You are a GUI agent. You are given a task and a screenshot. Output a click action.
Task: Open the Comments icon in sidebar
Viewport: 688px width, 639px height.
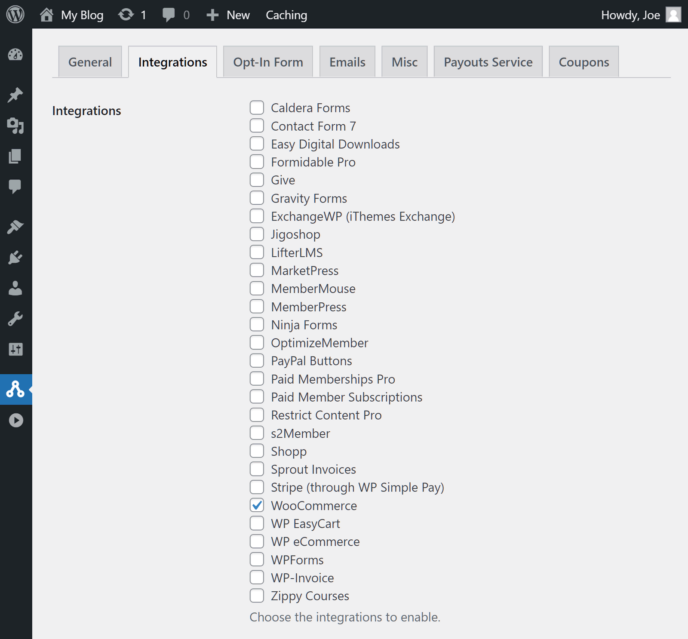(x=15, y=187)
